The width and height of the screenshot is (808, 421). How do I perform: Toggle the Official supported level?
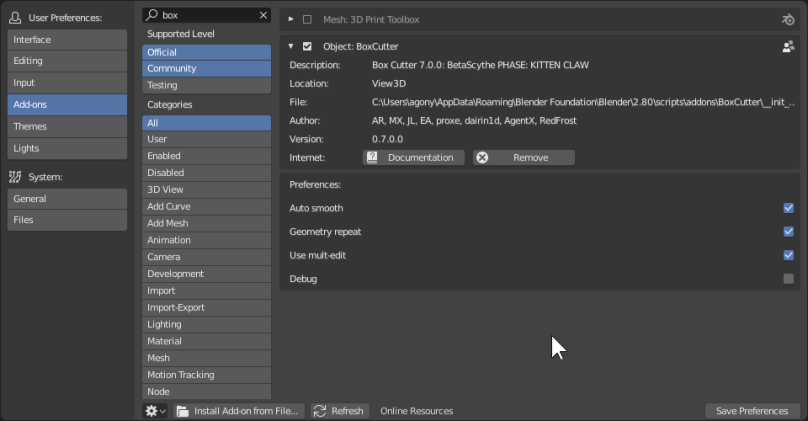(x=206, y=52)
